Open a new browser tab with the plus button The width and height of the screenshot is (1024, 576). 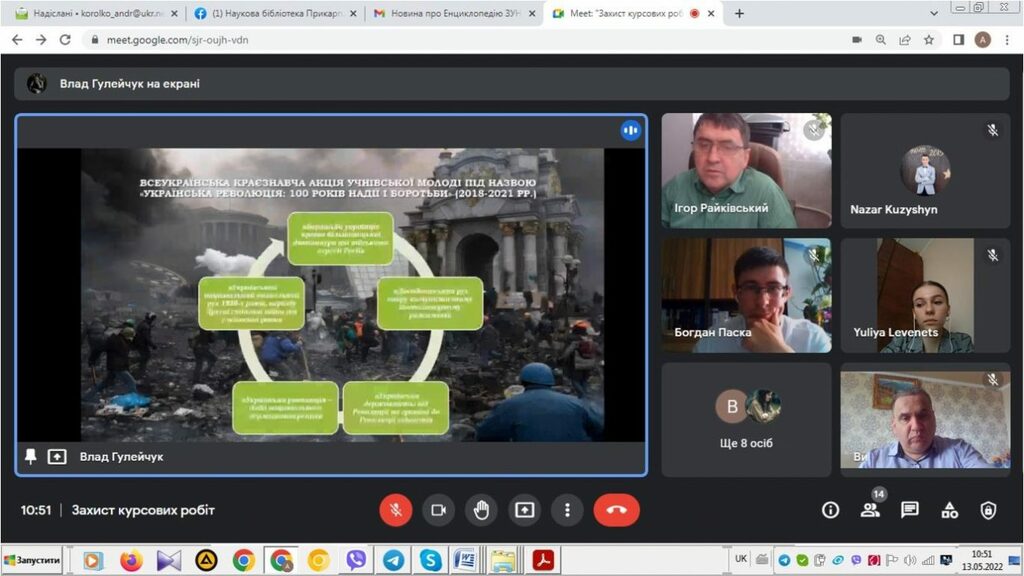740,14
